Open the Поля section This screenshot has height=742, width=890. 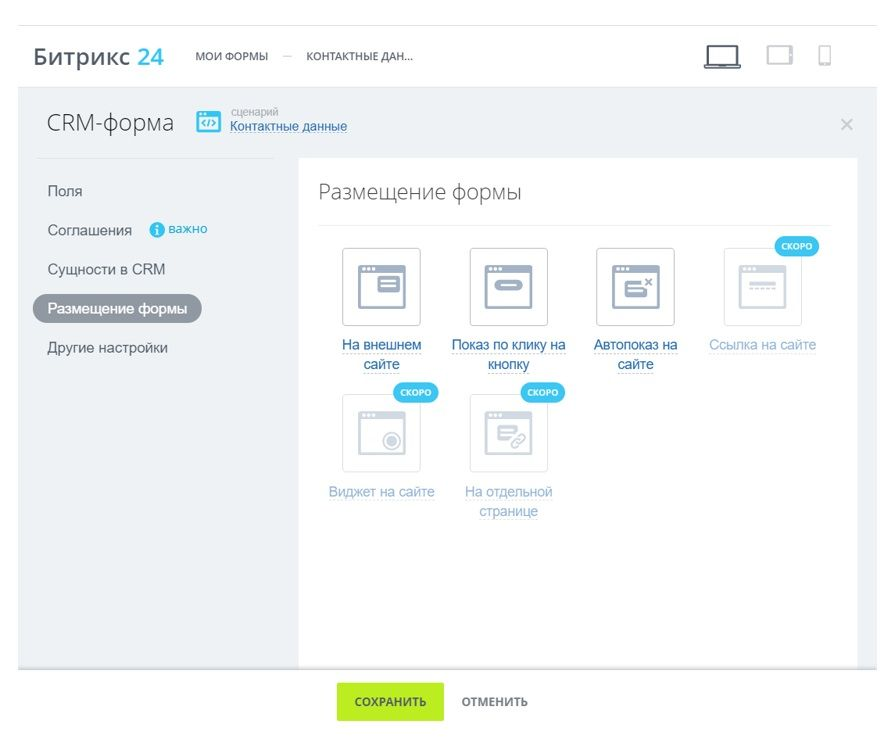point(65,191)
